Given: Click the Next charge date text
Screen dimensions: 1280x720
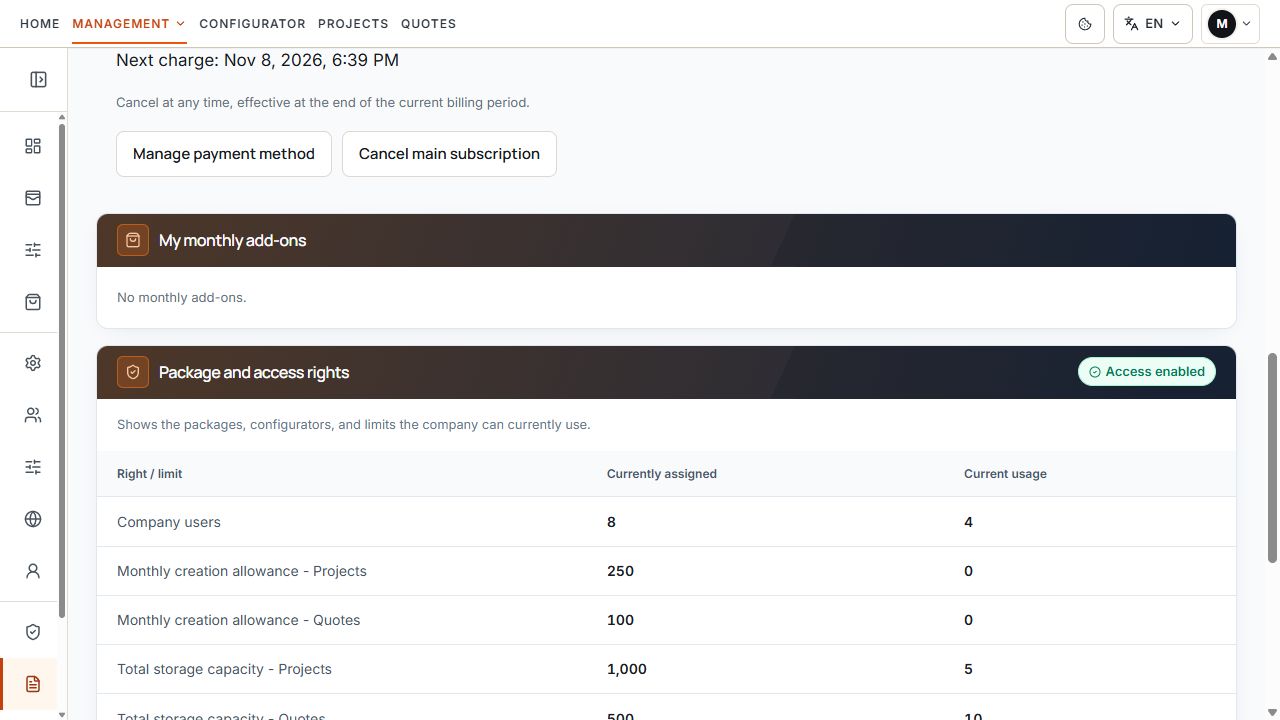Looking at the screenshot, I should pyautogui.click(x=257, y=60).
